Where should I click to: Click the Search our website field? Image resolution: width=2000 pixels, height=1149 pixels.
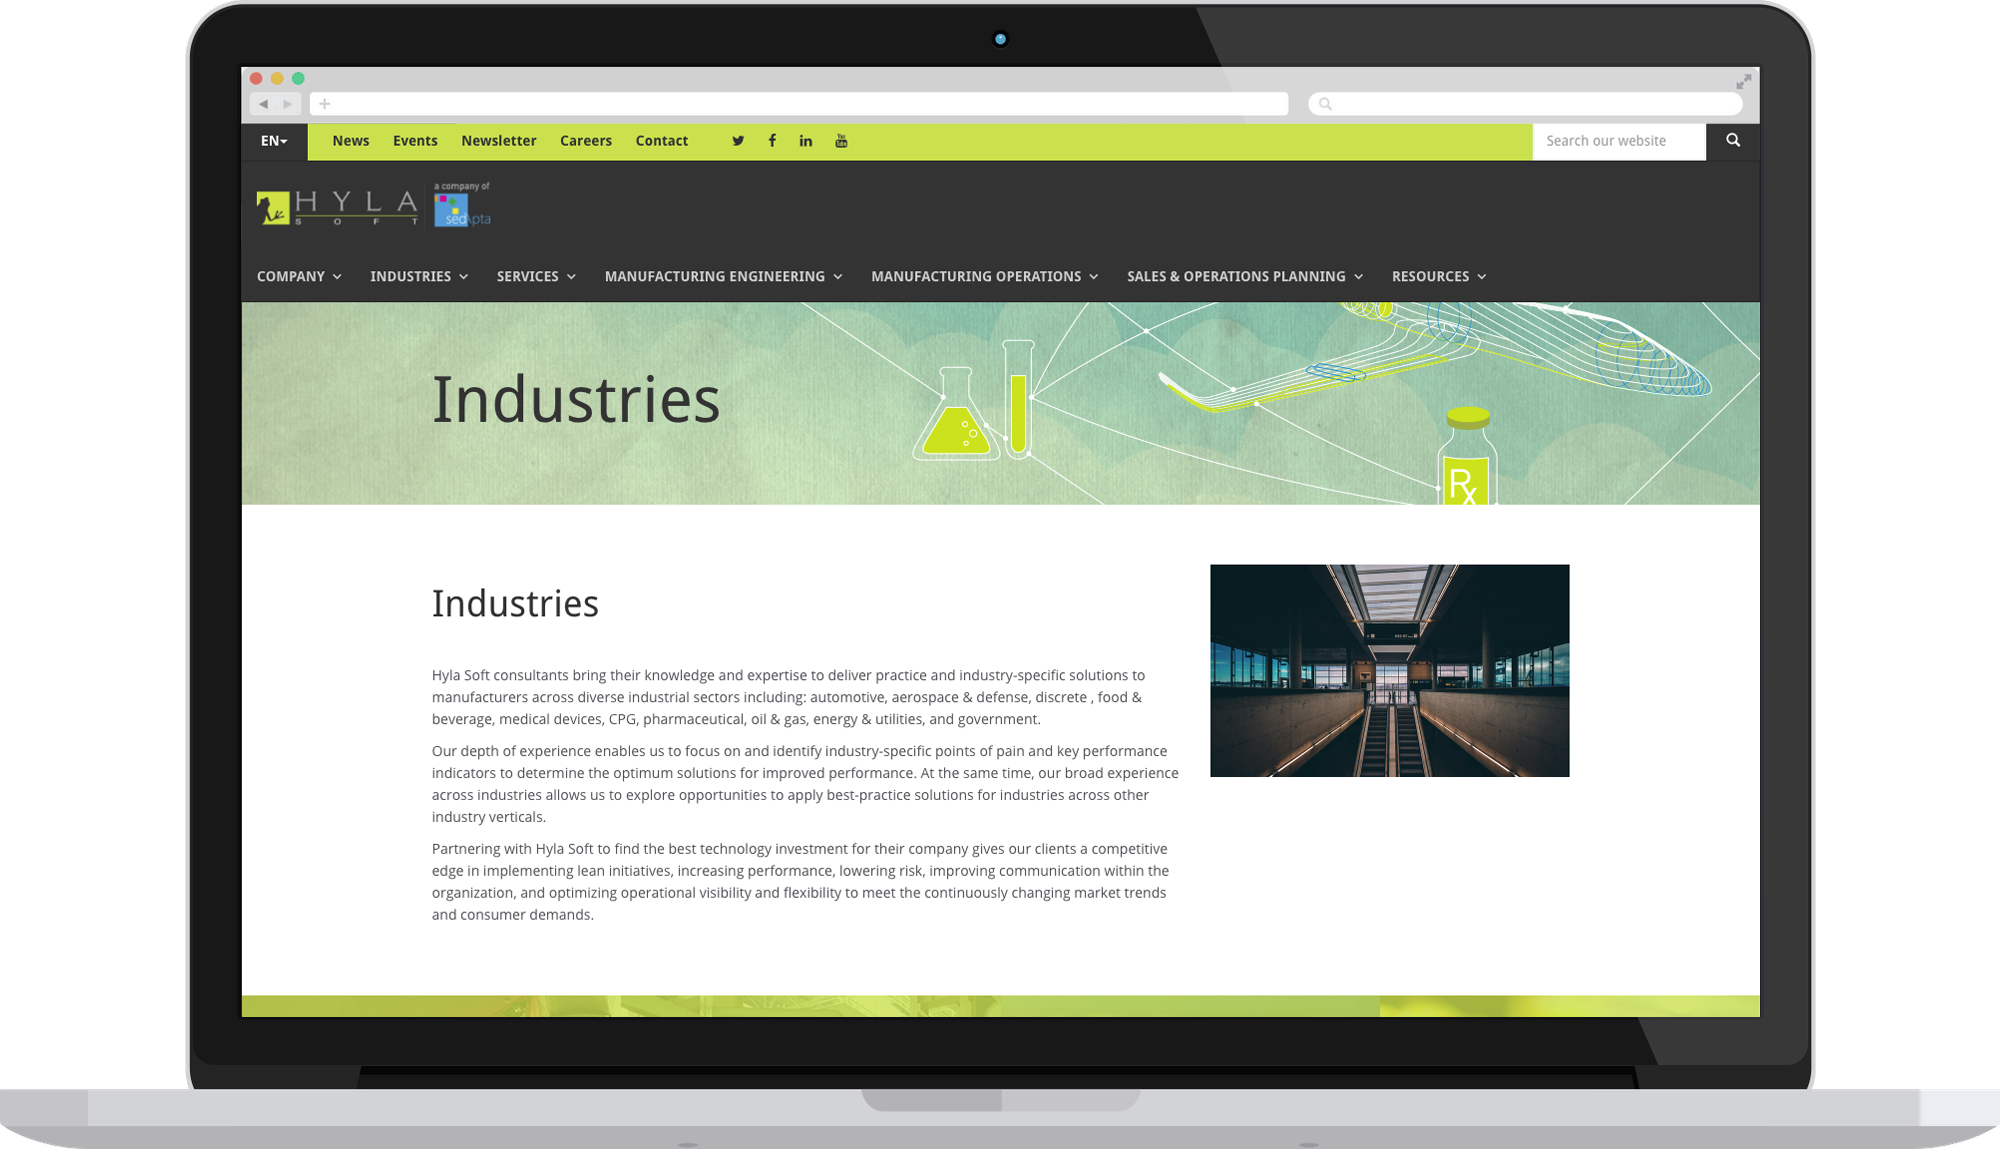1619,141
